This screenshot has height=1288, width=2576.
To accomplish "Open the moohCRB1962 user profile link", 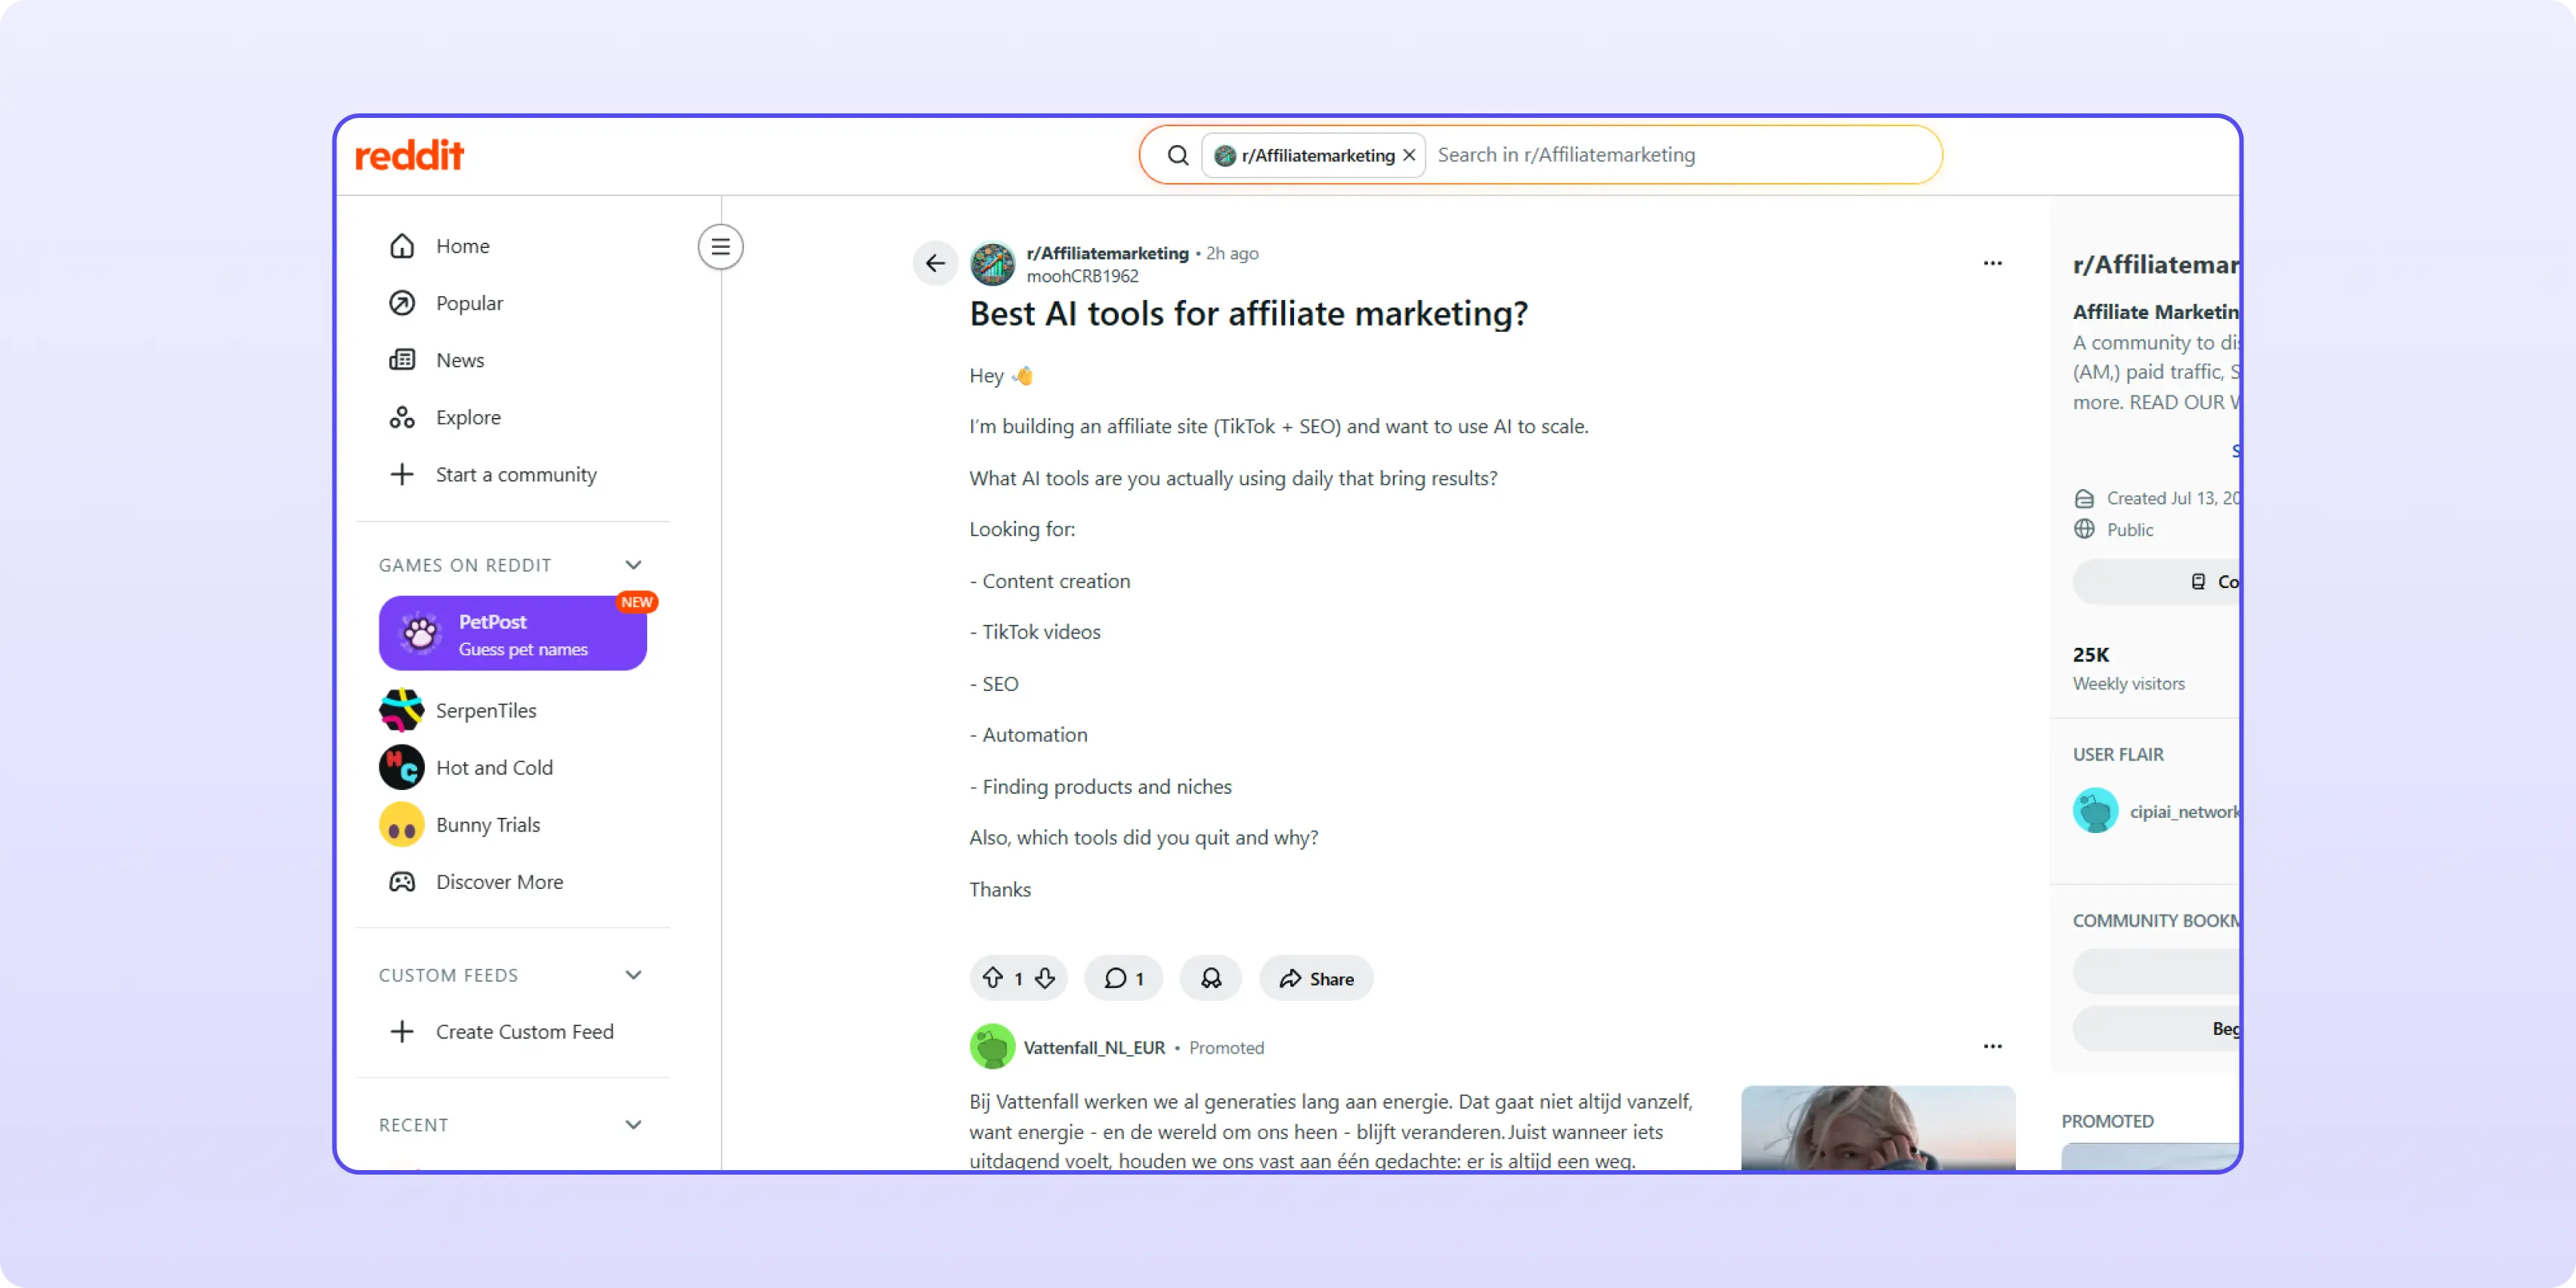I will click(1082, 276).
